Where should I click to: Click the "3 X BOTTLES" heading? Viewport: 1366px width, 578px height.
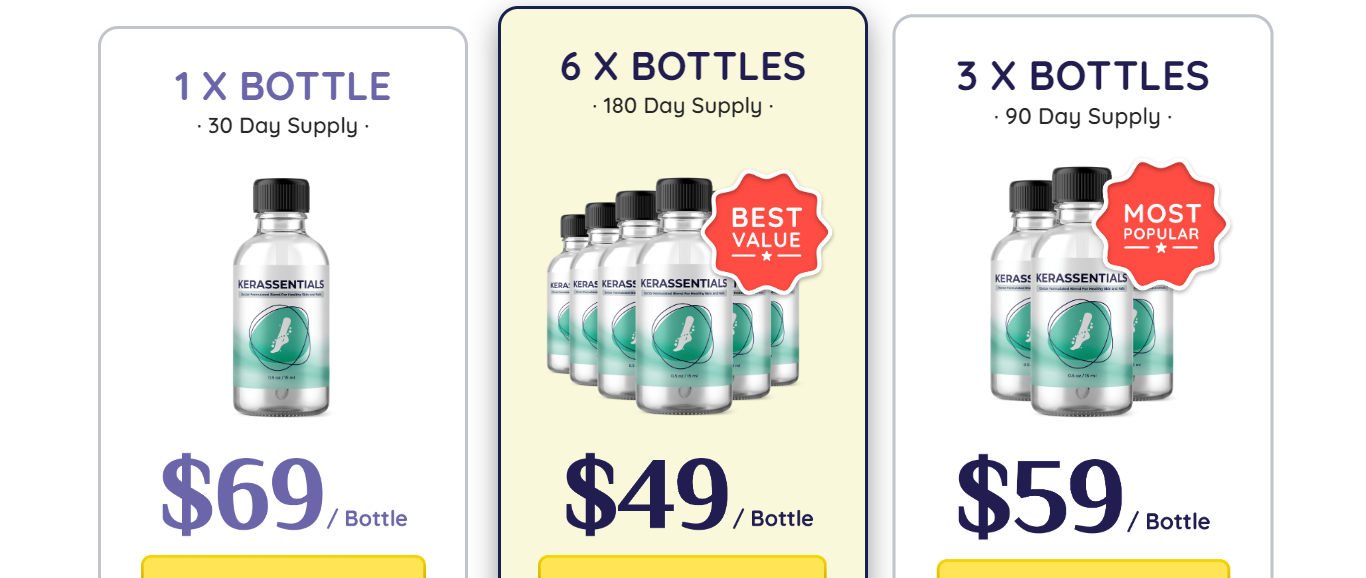pyautogui.click(x=1083, y=76)
